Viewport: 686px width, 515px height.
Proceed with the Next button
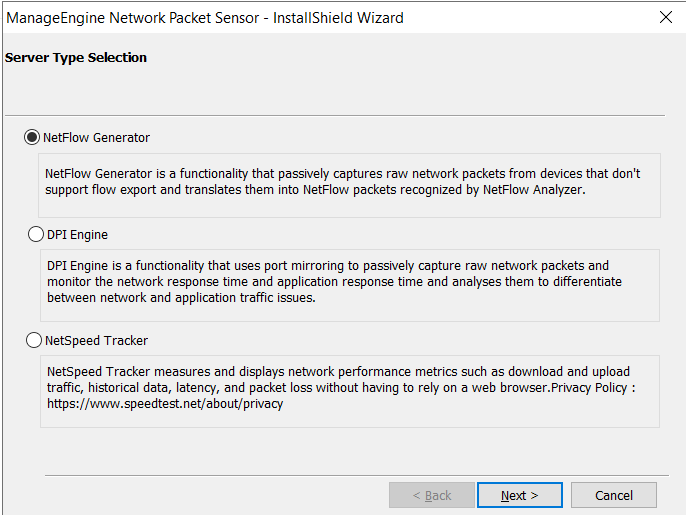pos(519,495)
